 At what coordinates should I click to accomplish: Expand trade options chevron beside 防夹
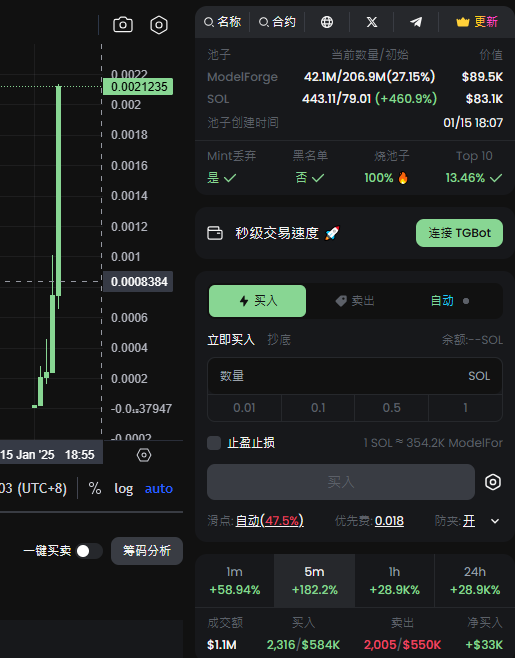[495, 521]
